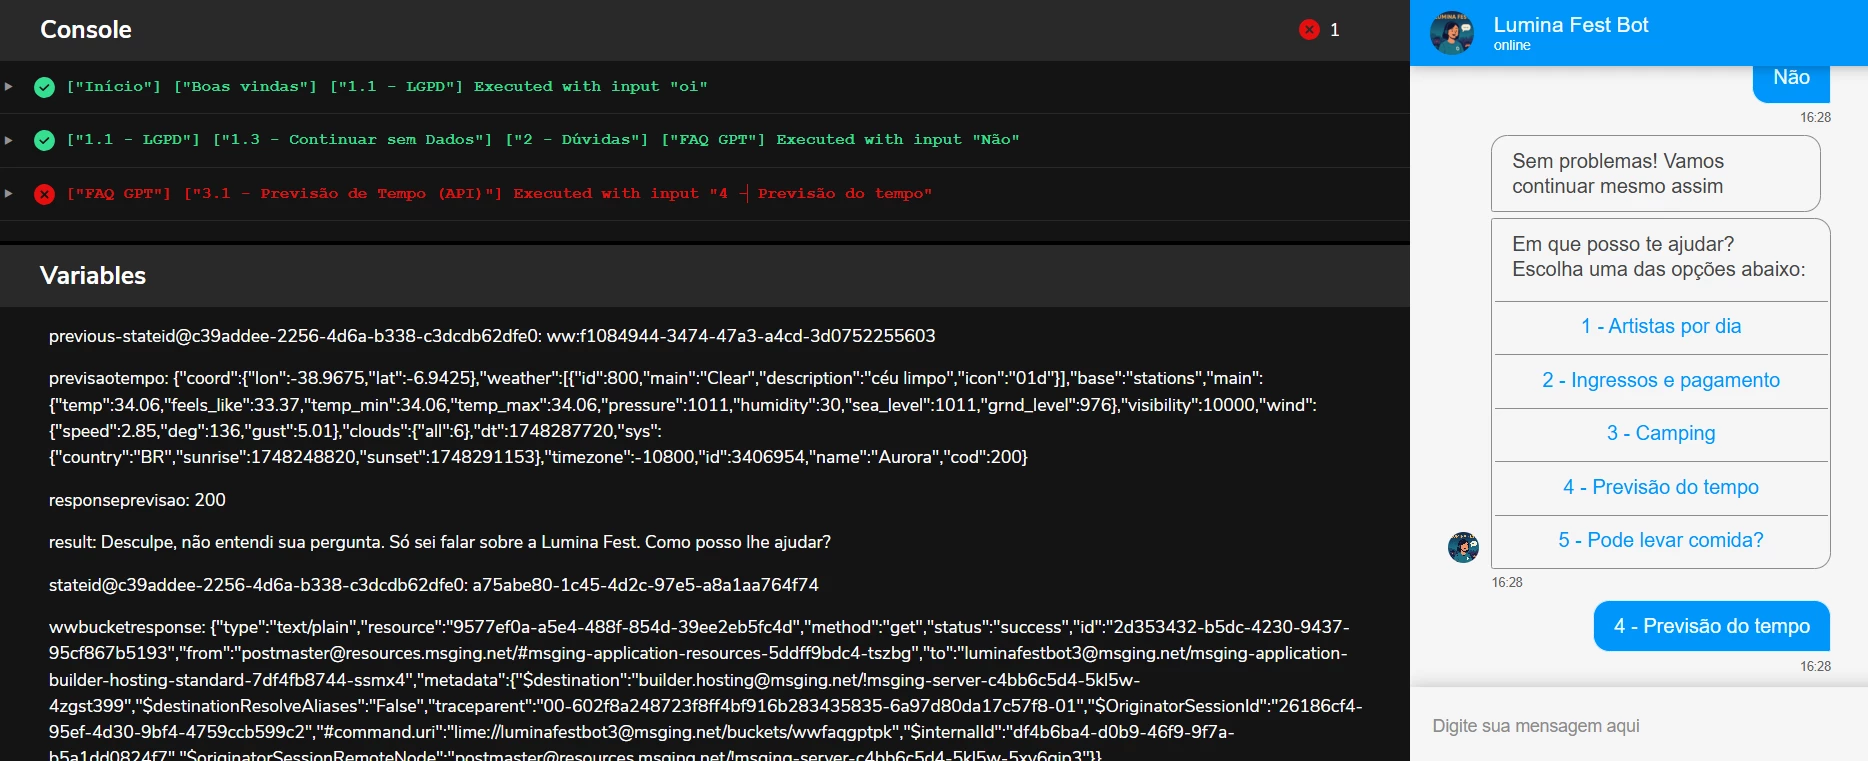Choose option 5 - Pode levar comida?

(1661, 541)
